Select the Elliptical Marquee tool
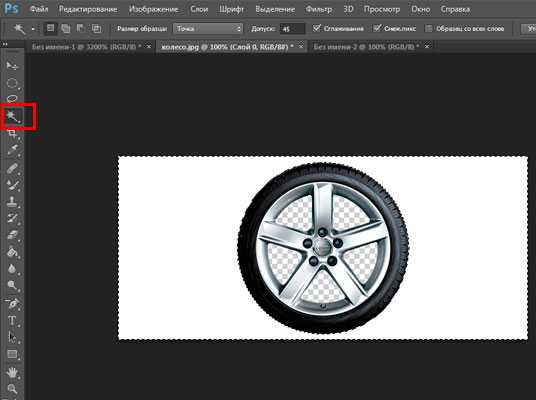 tap(12, 83)
